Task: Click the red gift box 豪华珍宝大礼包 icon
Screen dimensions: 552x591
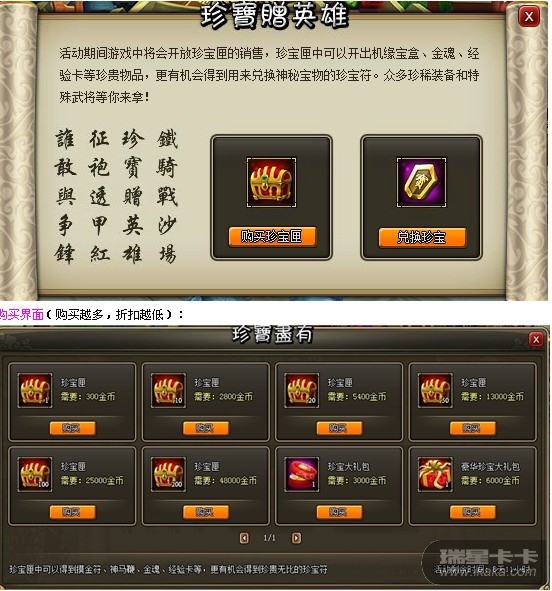Action: pos(435,475)
